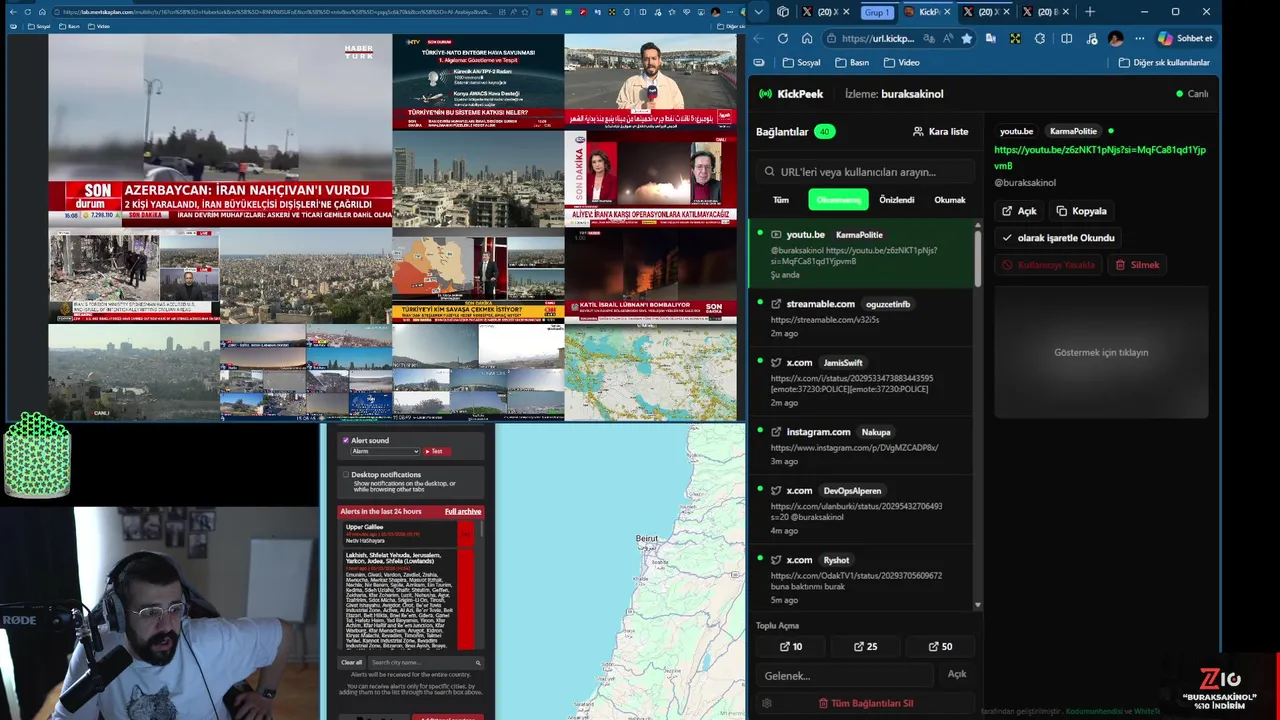
Task: Open browser settings three-dots menu
Action: [1139, 38]
